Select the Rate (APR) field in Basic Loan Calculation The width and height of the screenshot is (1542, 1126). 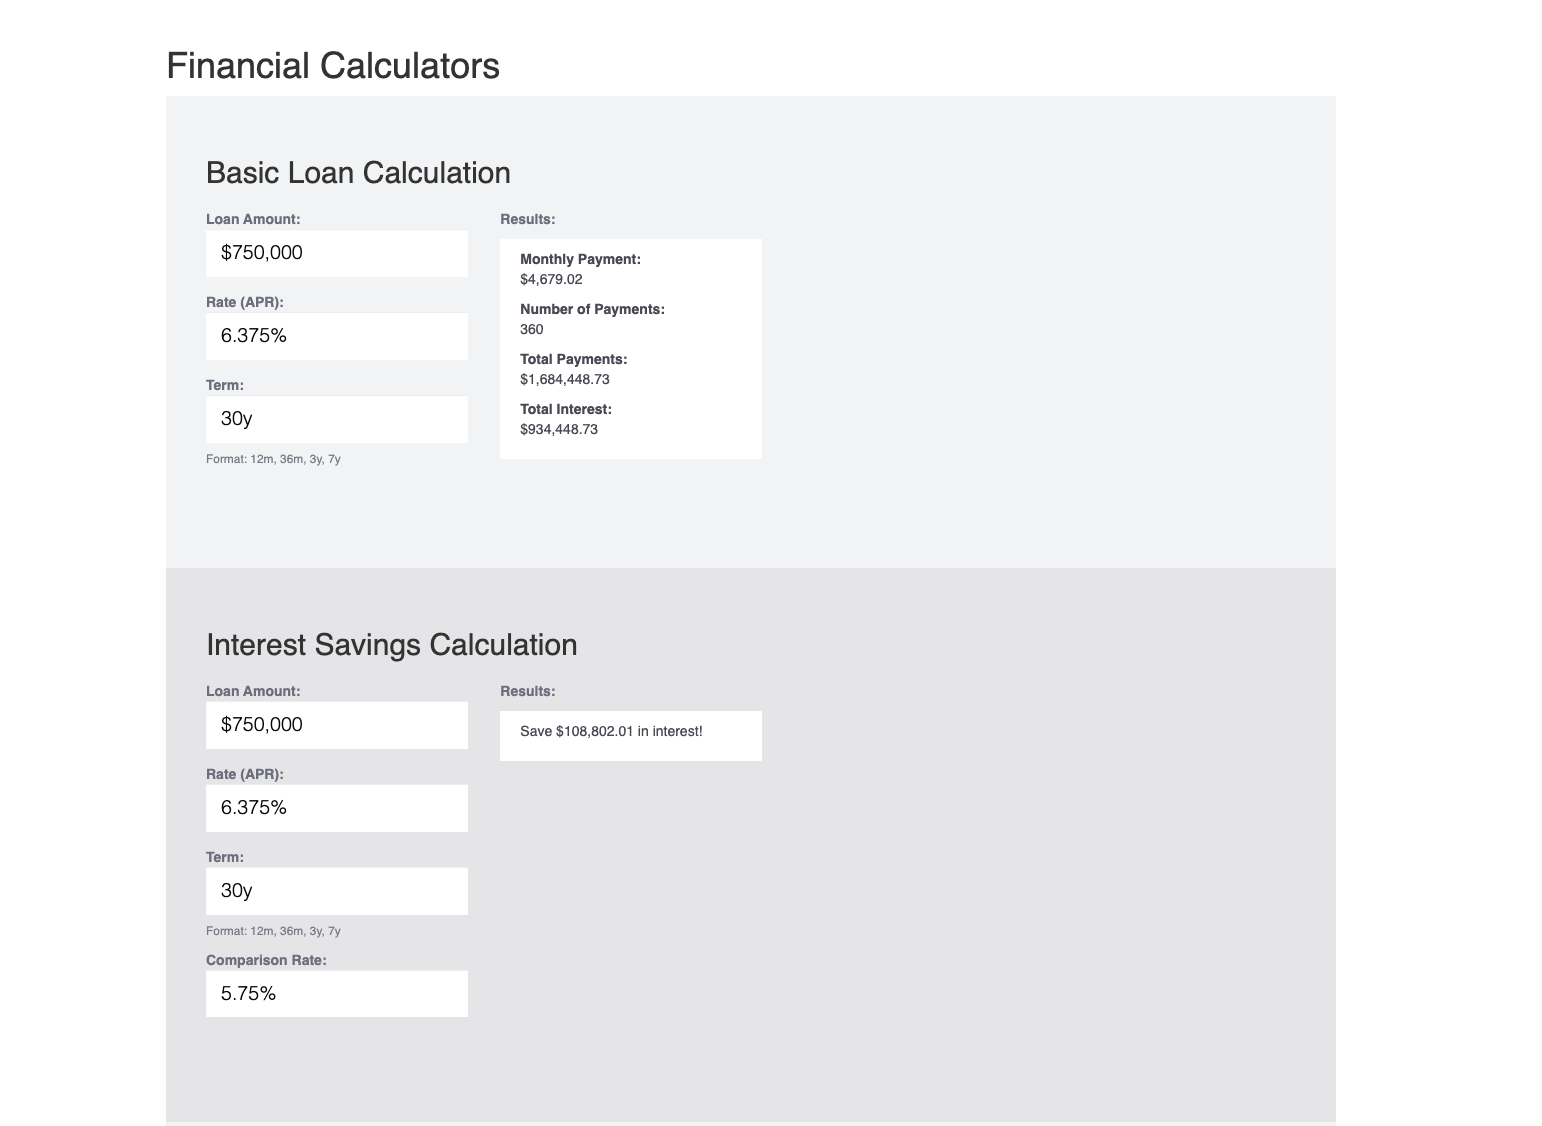point(336,336)
